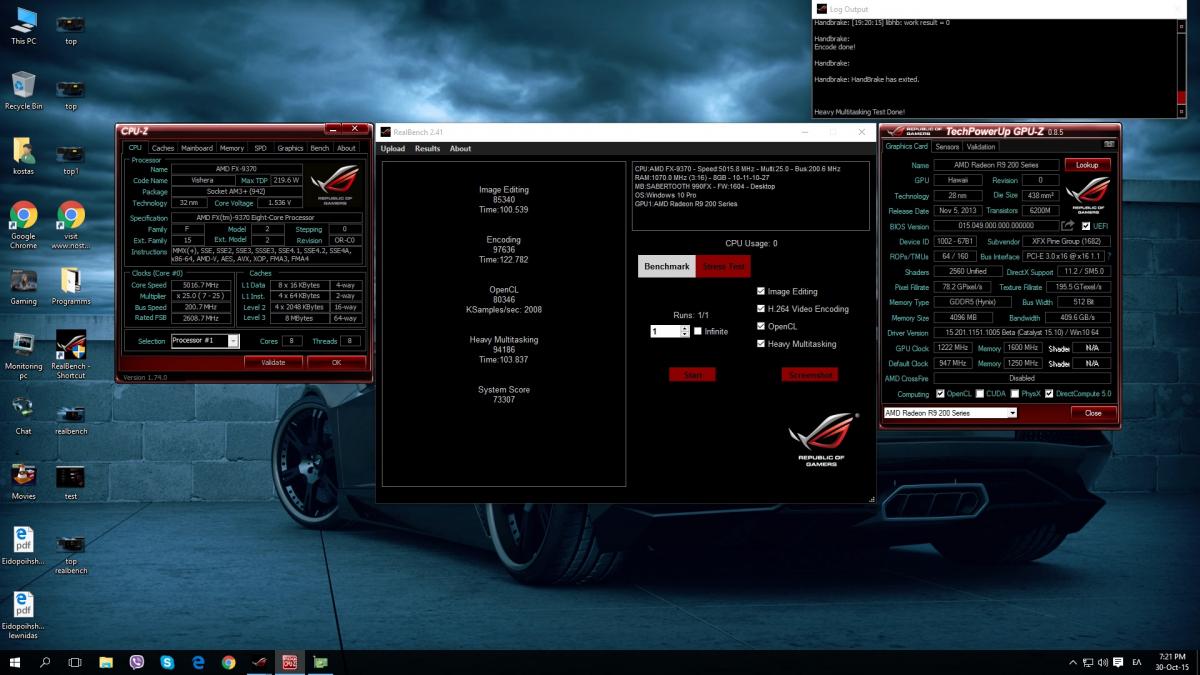Open the Upload menu in RealBench

393,149
